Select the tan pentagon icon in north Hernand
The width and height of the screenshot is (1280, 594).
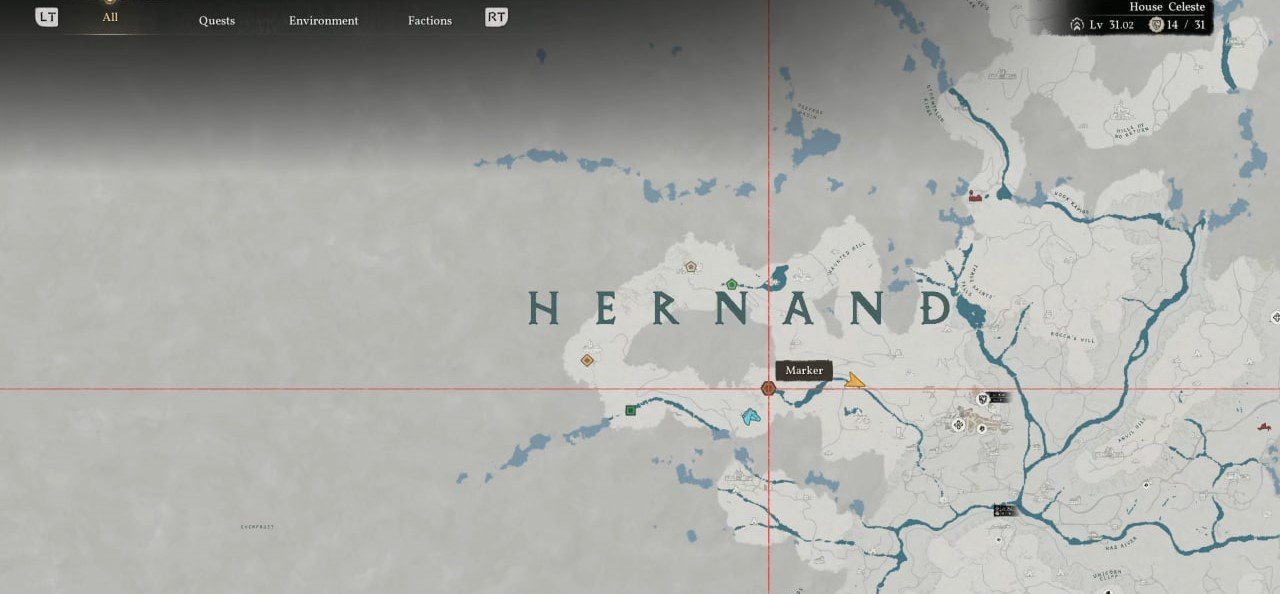(690, 267)
